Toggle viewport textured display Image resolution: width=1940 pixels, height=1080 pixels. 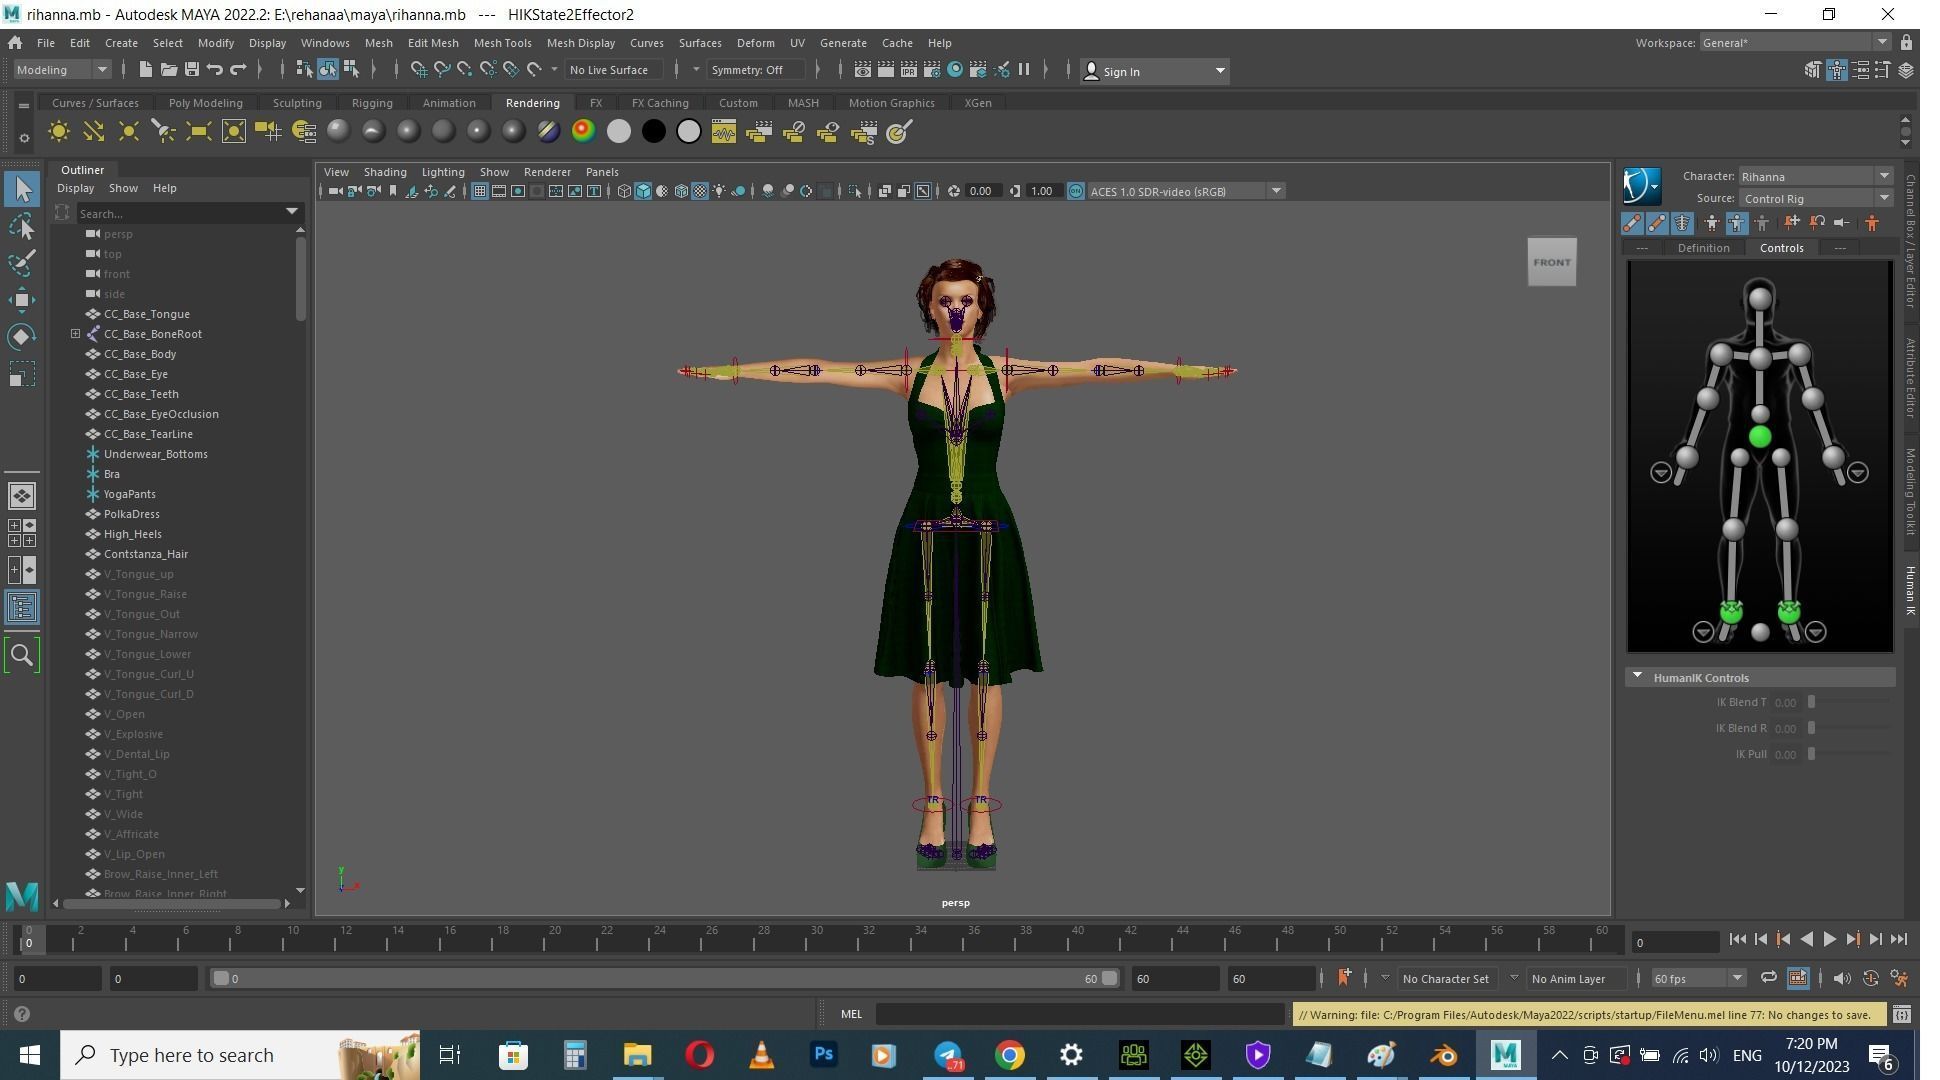pyautogui.click(x=700, y=191)
